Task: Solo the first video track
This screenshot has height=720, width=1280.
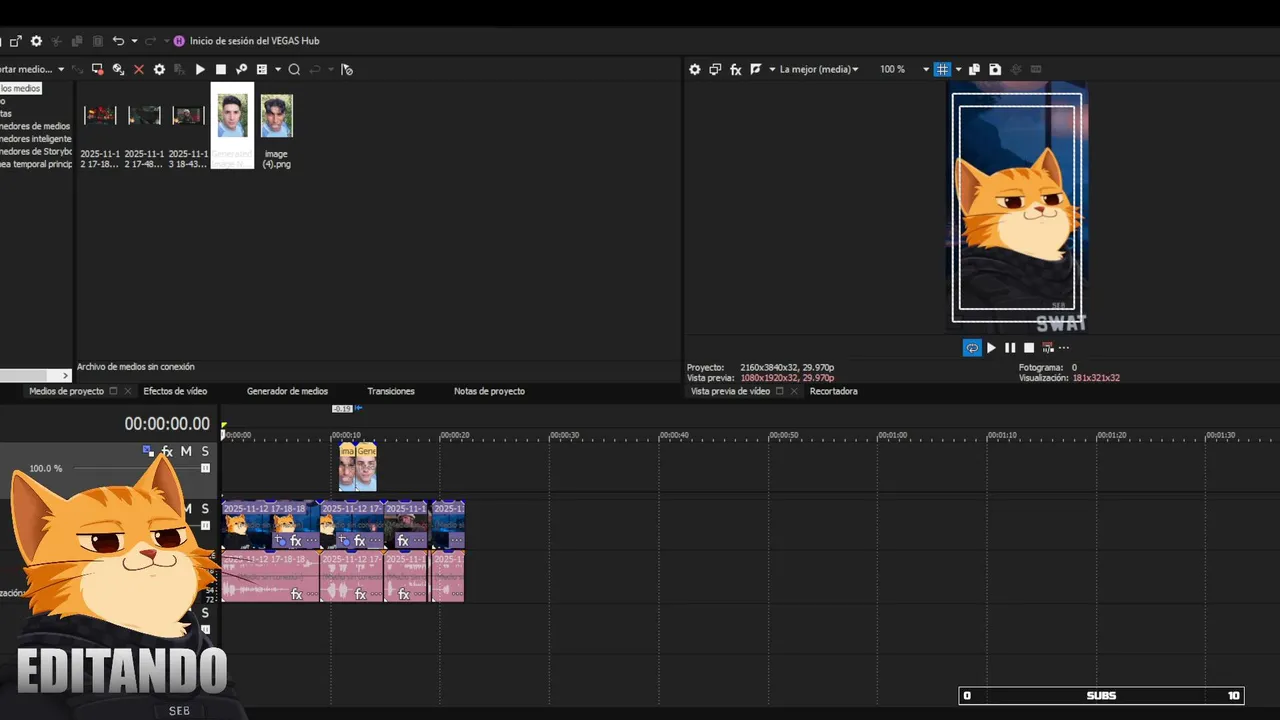Action: point(205,452)
